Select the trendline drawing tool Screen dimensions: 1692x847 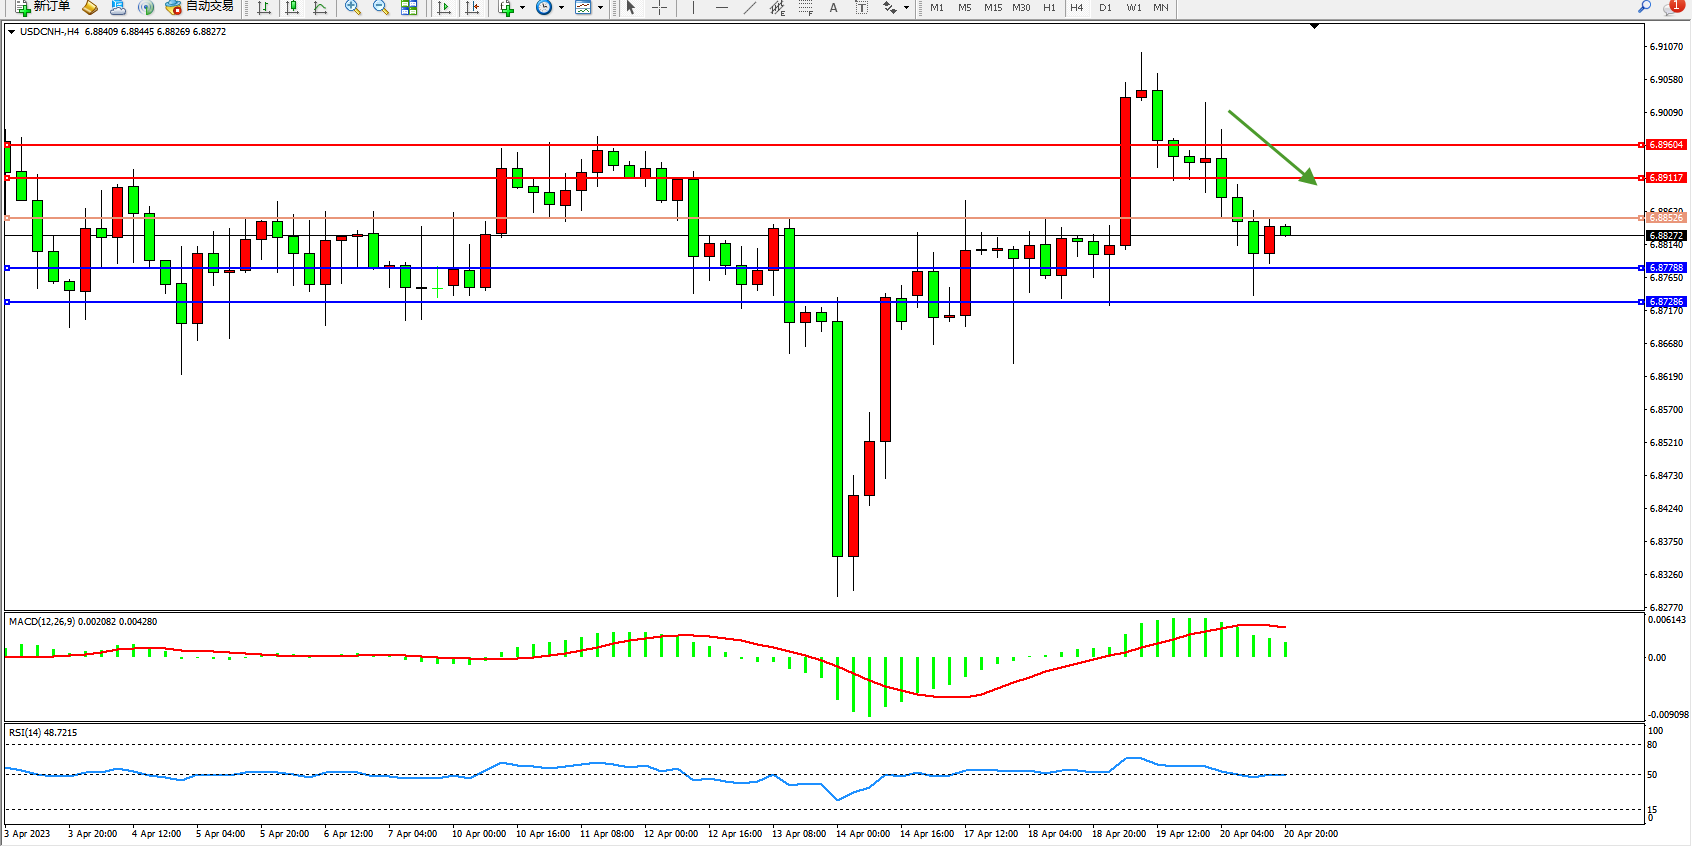tap(749, 8)
